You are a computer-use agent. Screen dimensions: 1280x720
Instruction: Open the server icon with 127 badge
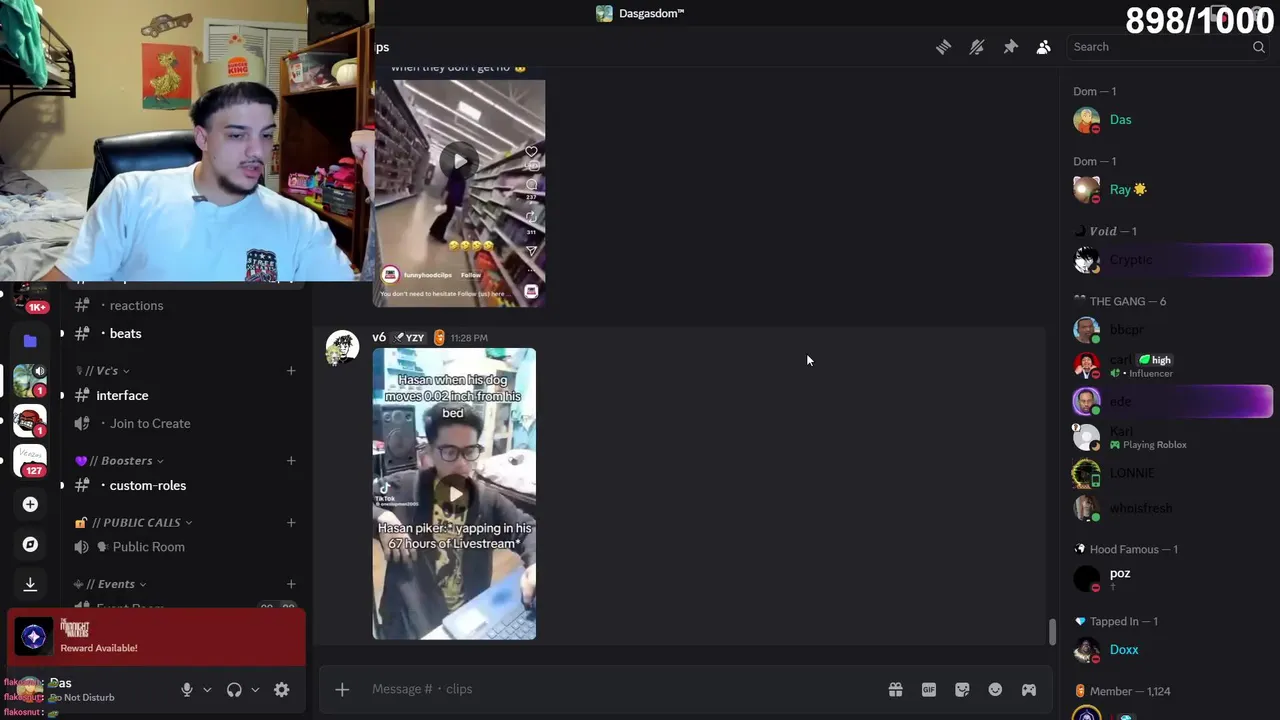point(30,460)
